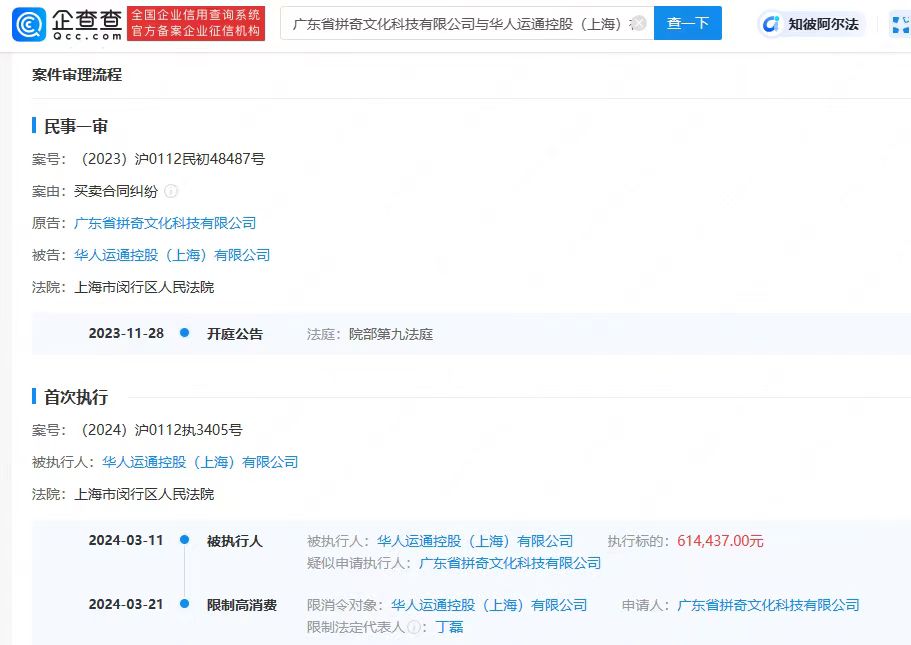This screenshot has height=645, width=911.
Task: Click the info icon next to 买卖合同纠纷
Action: (x=171, y=191)
